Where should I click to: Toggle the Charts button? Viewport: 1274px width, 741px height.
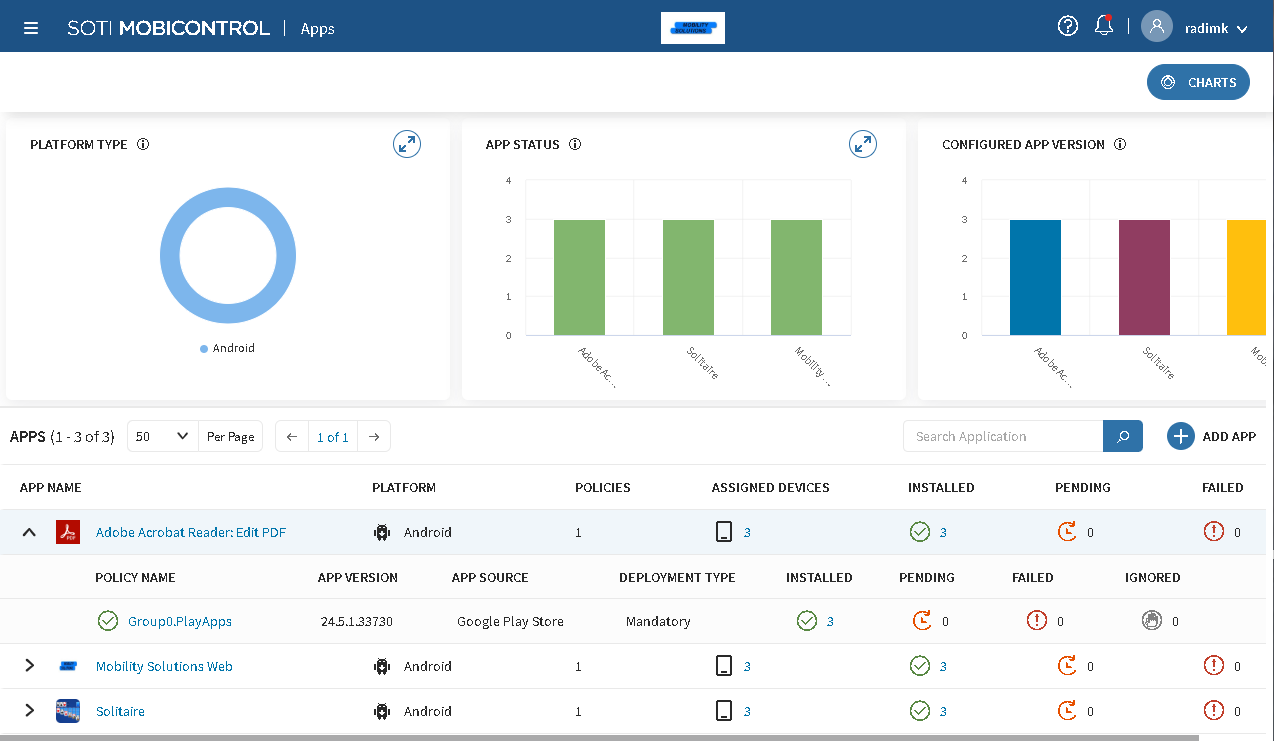click(1198, 82)
